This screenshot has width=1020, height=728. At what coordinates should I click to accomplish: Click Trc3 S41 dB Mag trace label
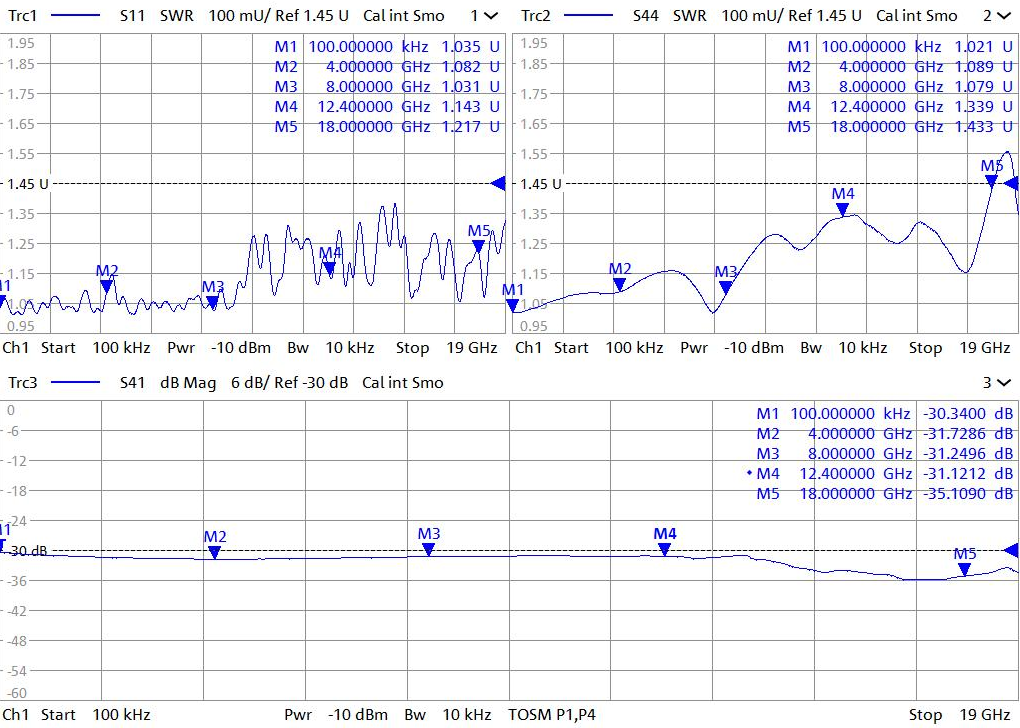[26, 382]
